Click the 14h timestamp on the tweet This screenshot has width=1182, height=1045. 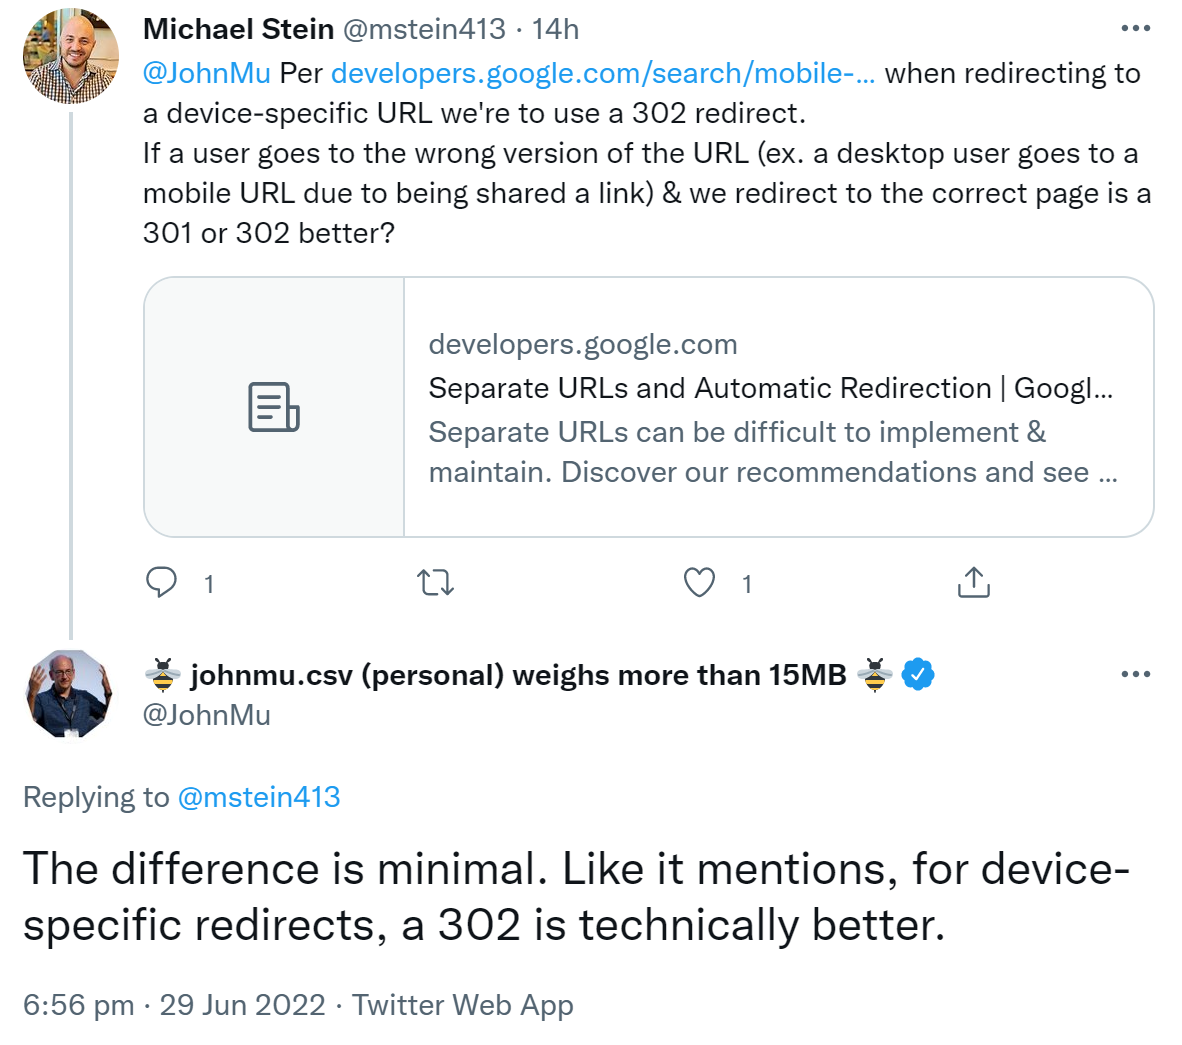[x=556, y=28]
